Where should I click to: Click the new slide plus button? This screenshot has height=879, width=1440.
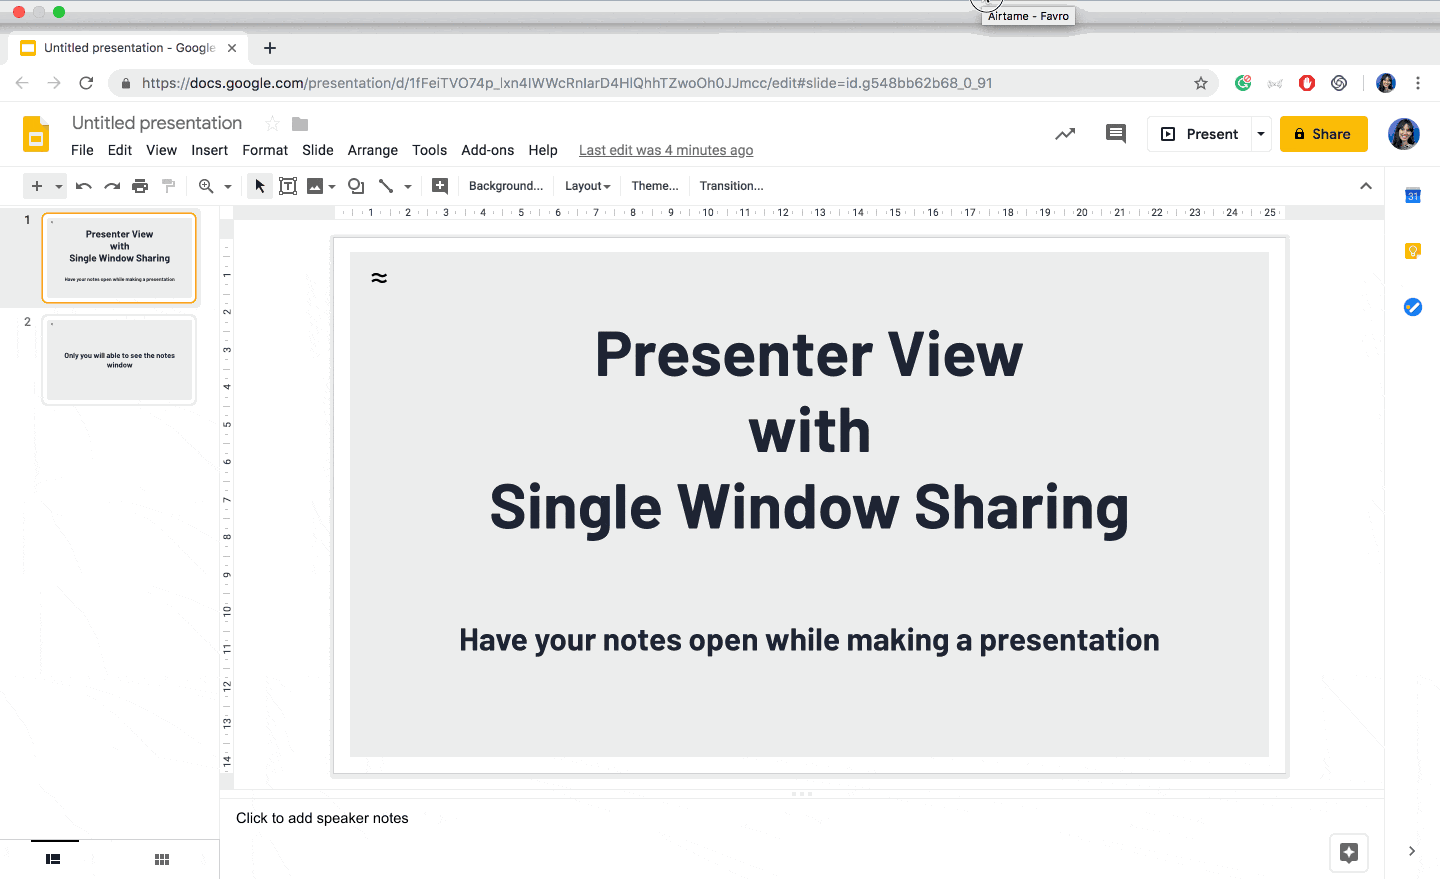click(x=37, y=186)
